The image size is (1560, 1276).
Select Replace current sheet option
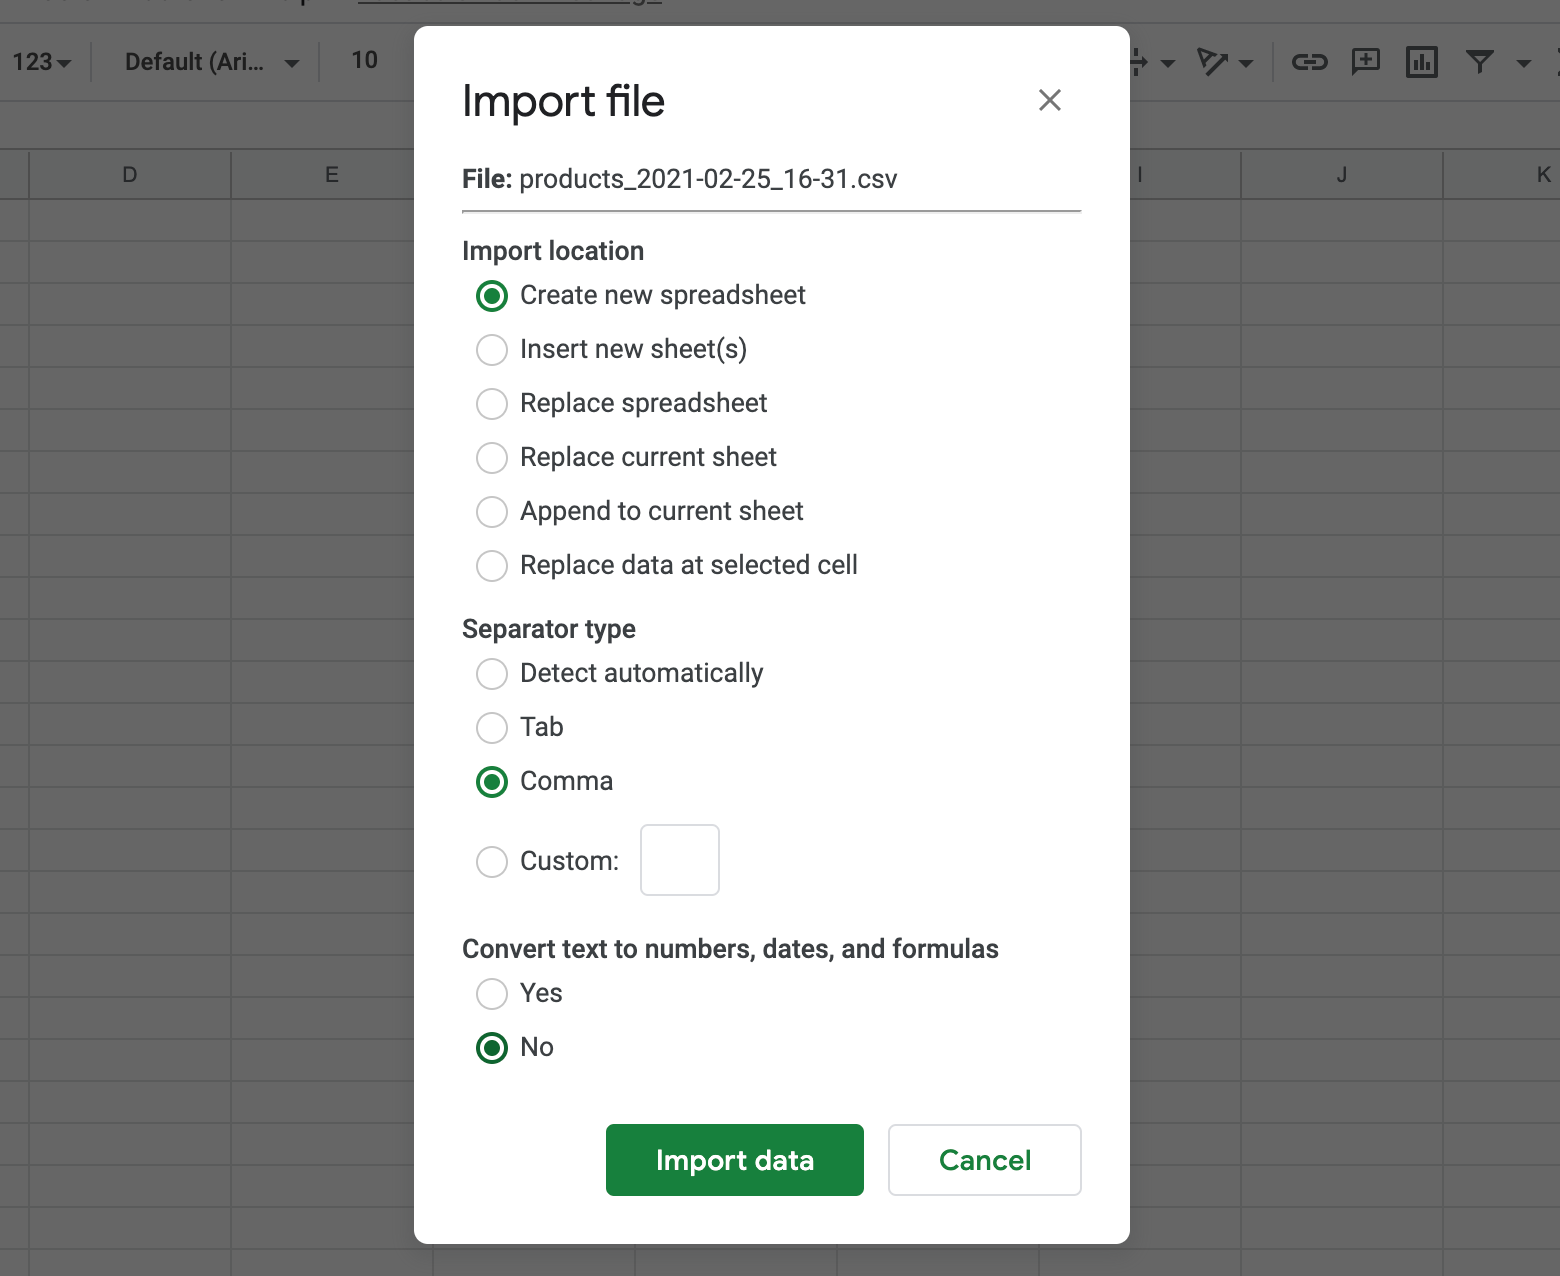point(492,458)
